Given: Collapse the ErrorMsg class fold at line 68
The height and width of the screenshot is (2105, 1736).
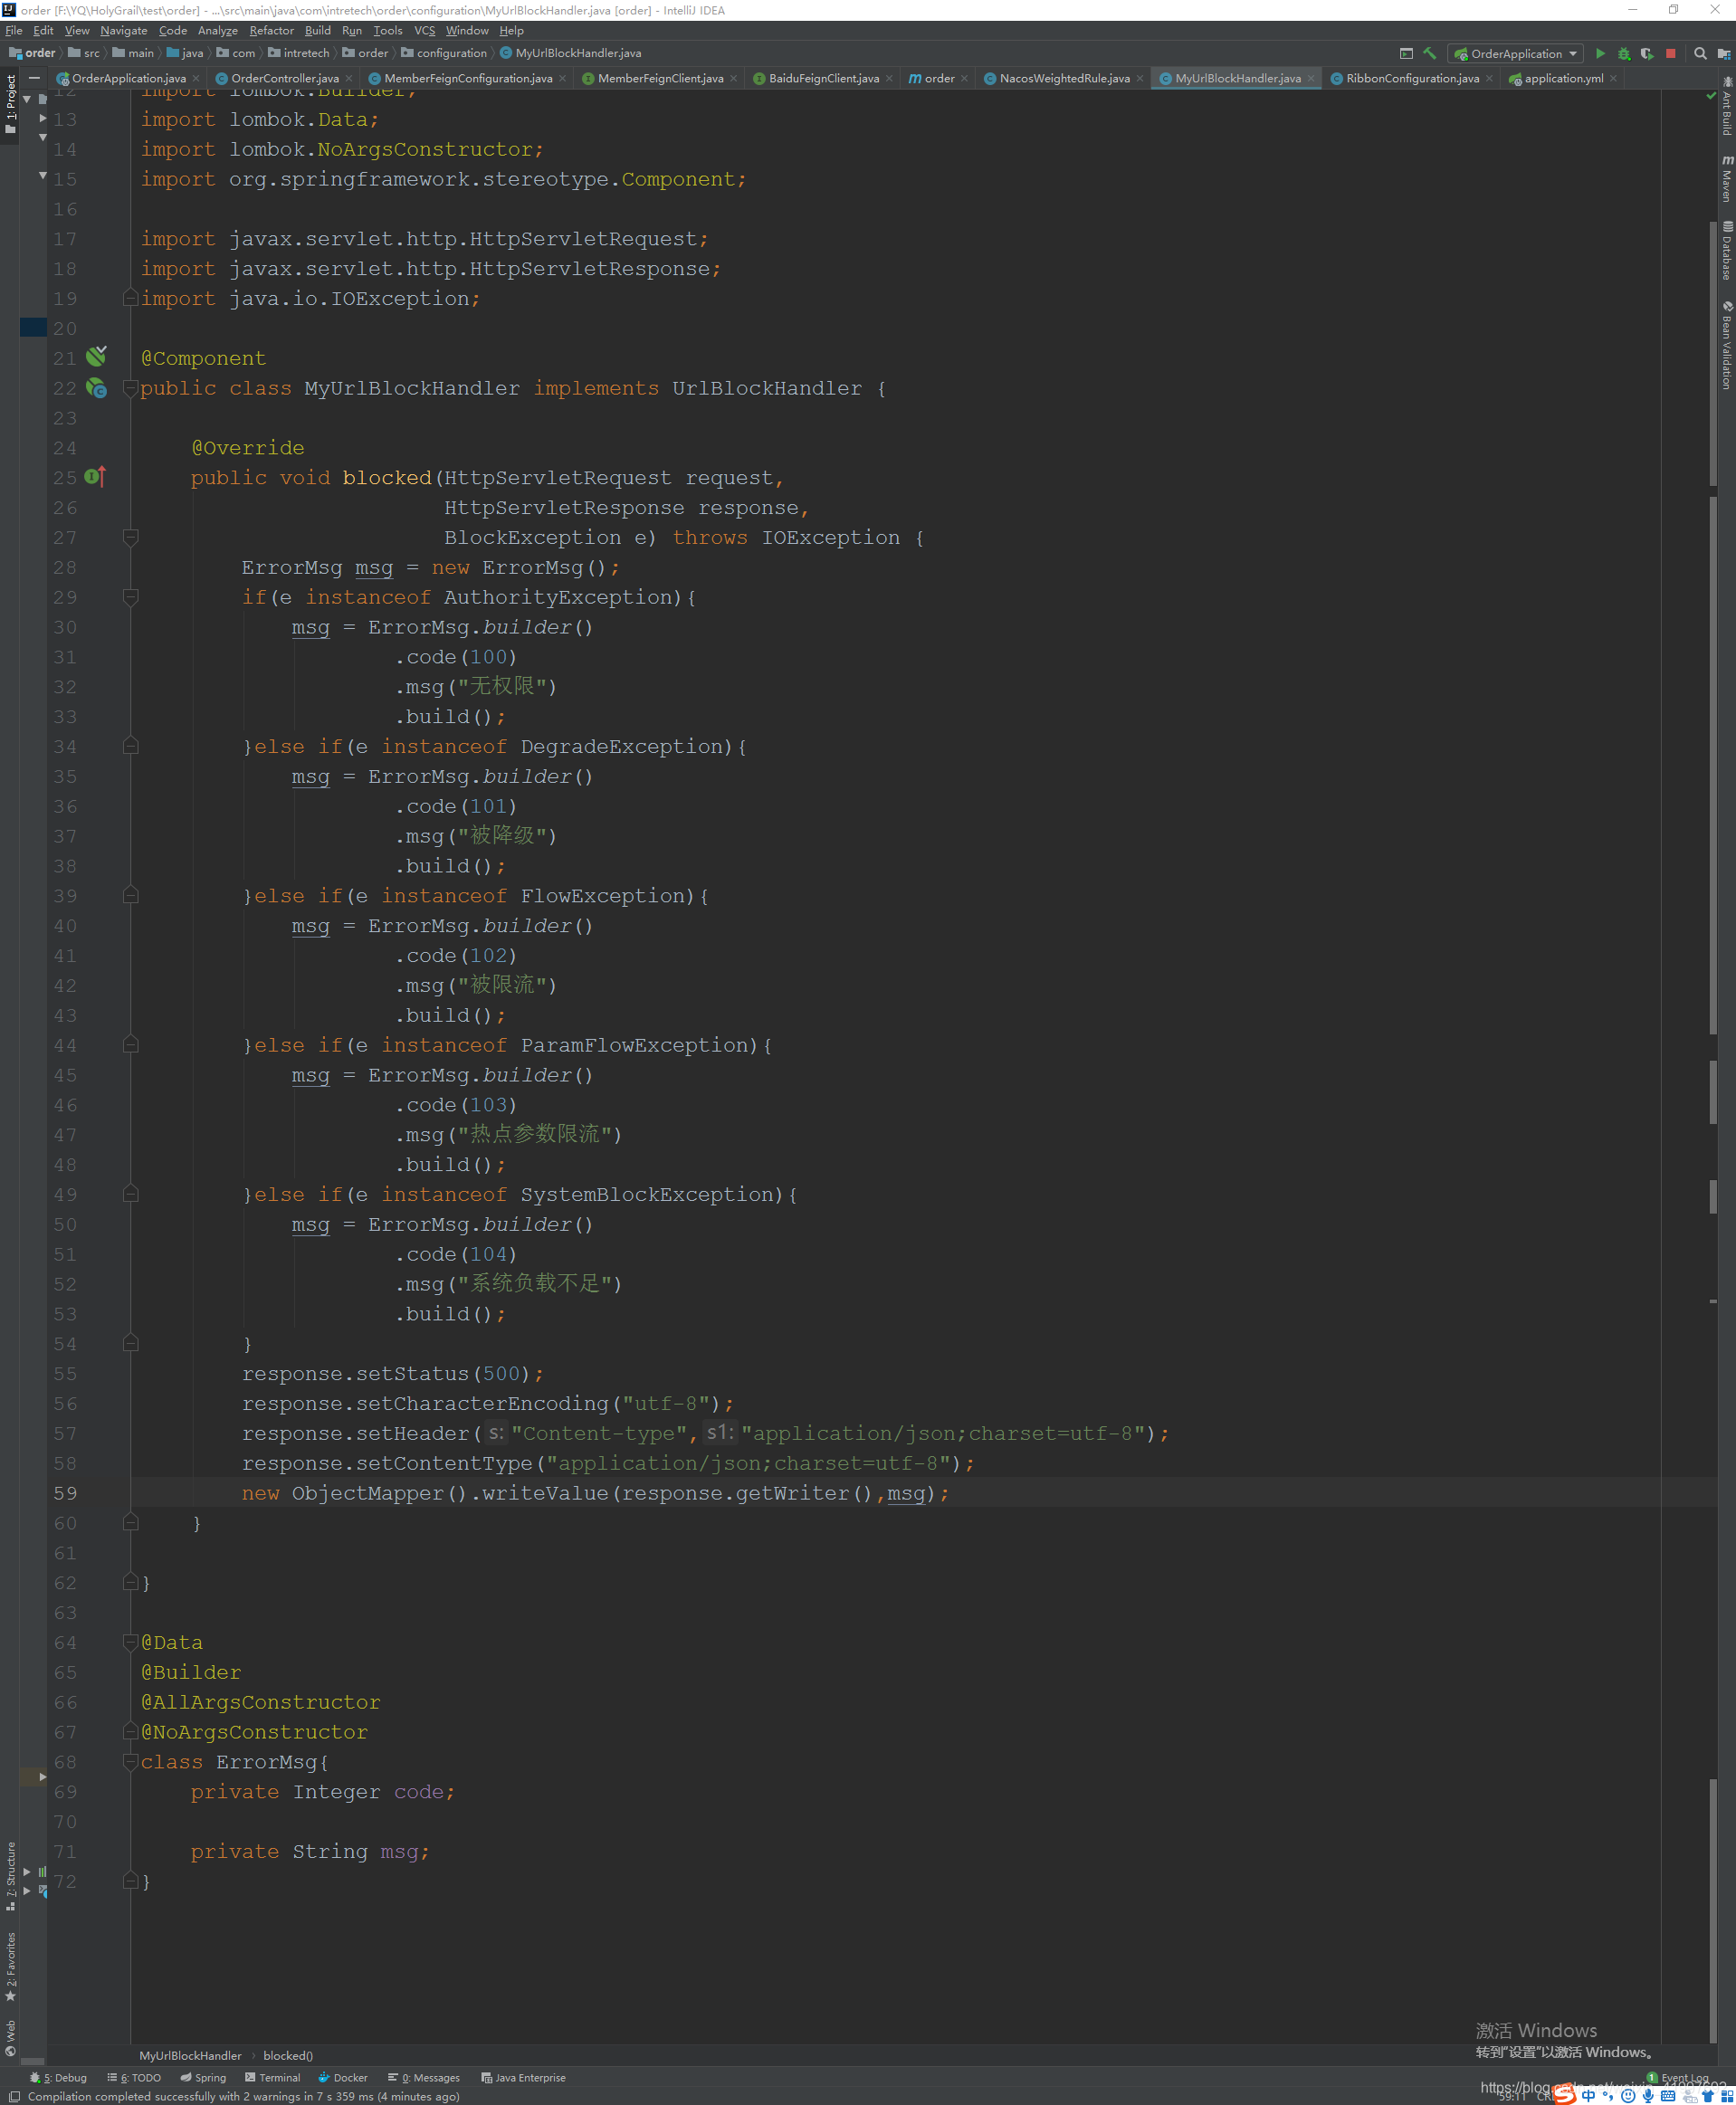Looking at the screenshot, I should 130,1761.
